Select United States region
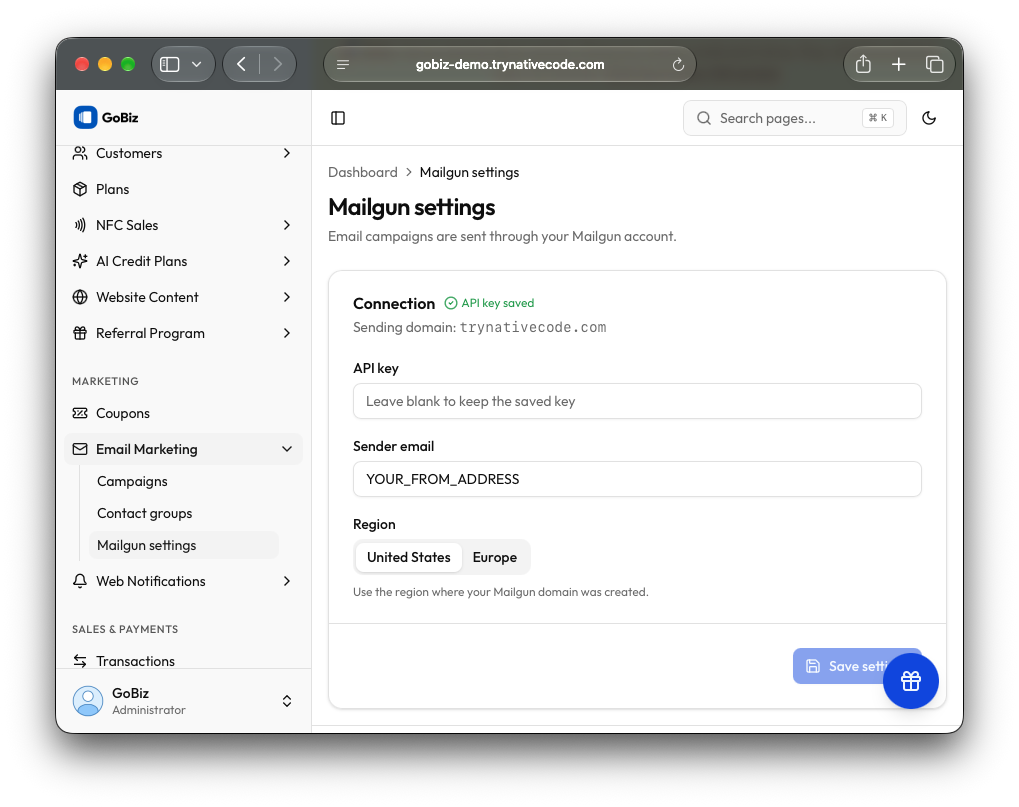Image resolution: width=1019 pixels, height=807 pixels. [x=409, y=557]
